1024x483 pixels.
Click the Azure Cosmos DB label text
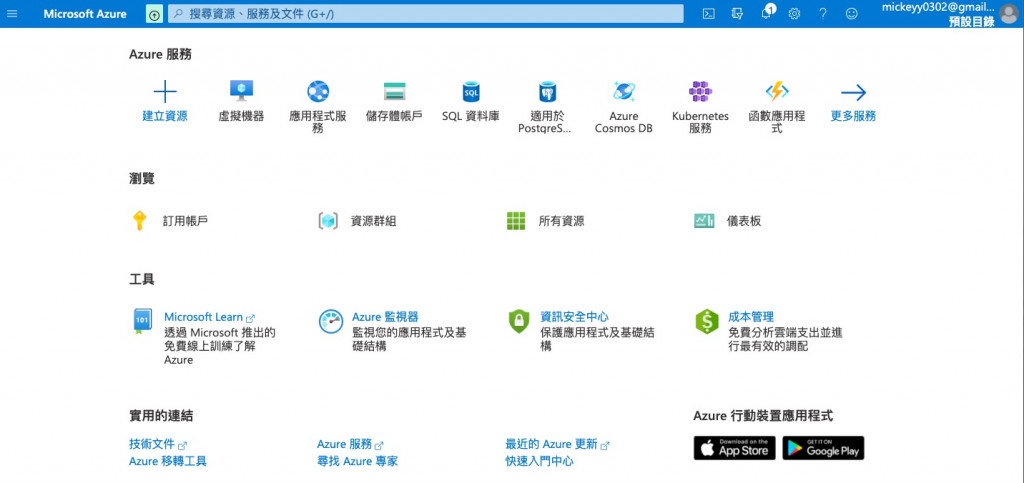(x=624, y=122)
